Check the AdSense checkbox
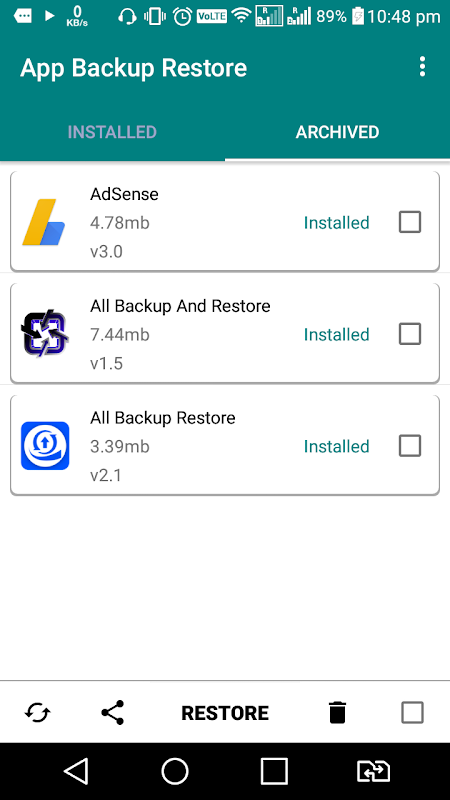Viewport: 450px width, 800px height. click(410, 222)
